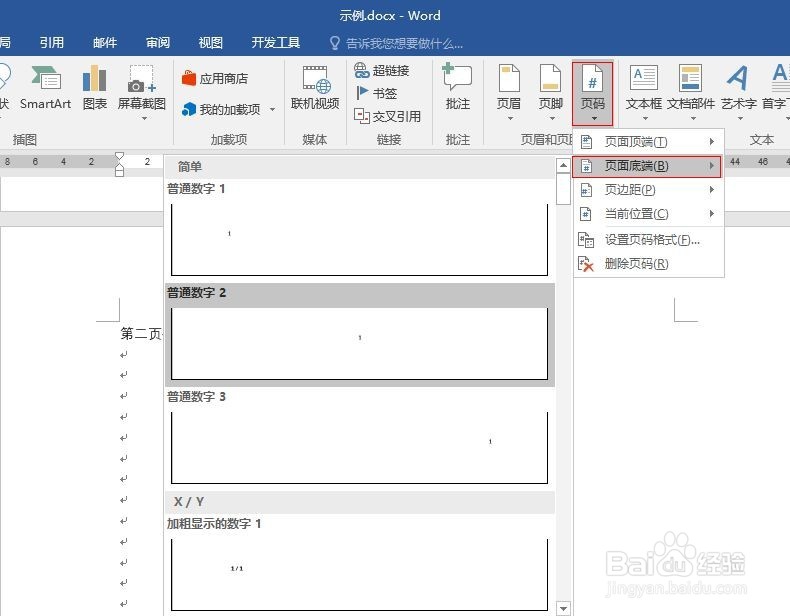
Task: Insert WordArt (艺术字)
Action: point(739,93)
